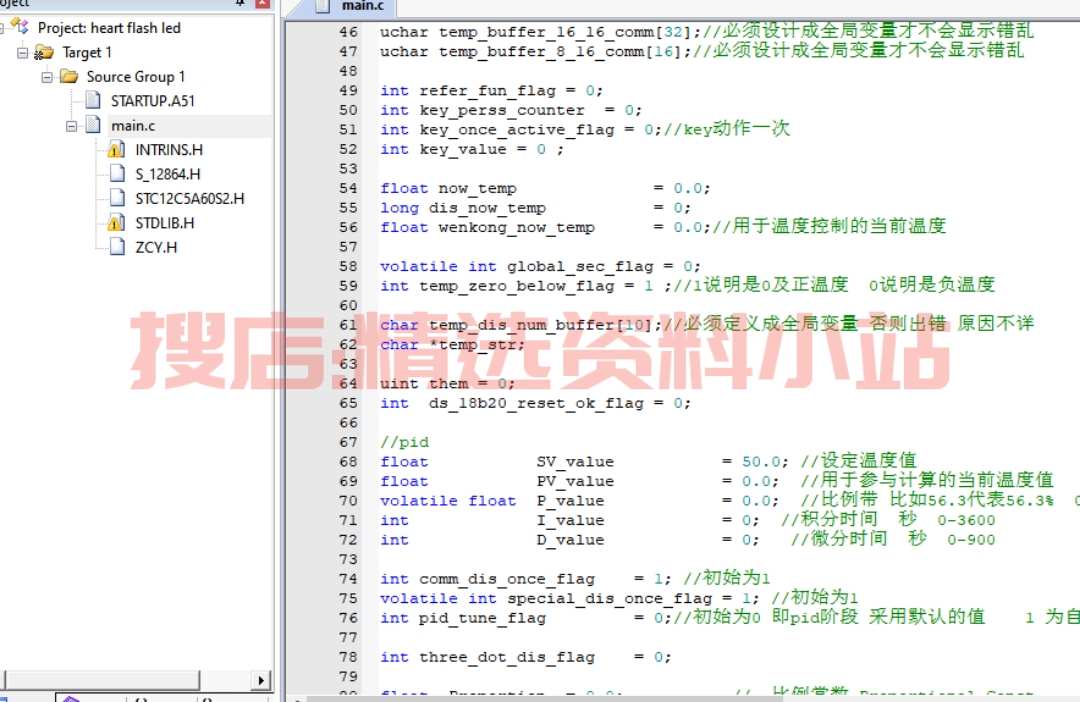Click three_dot_dis_flag on line 78
Screen dimensions: 1080x702
pos(506,657)
